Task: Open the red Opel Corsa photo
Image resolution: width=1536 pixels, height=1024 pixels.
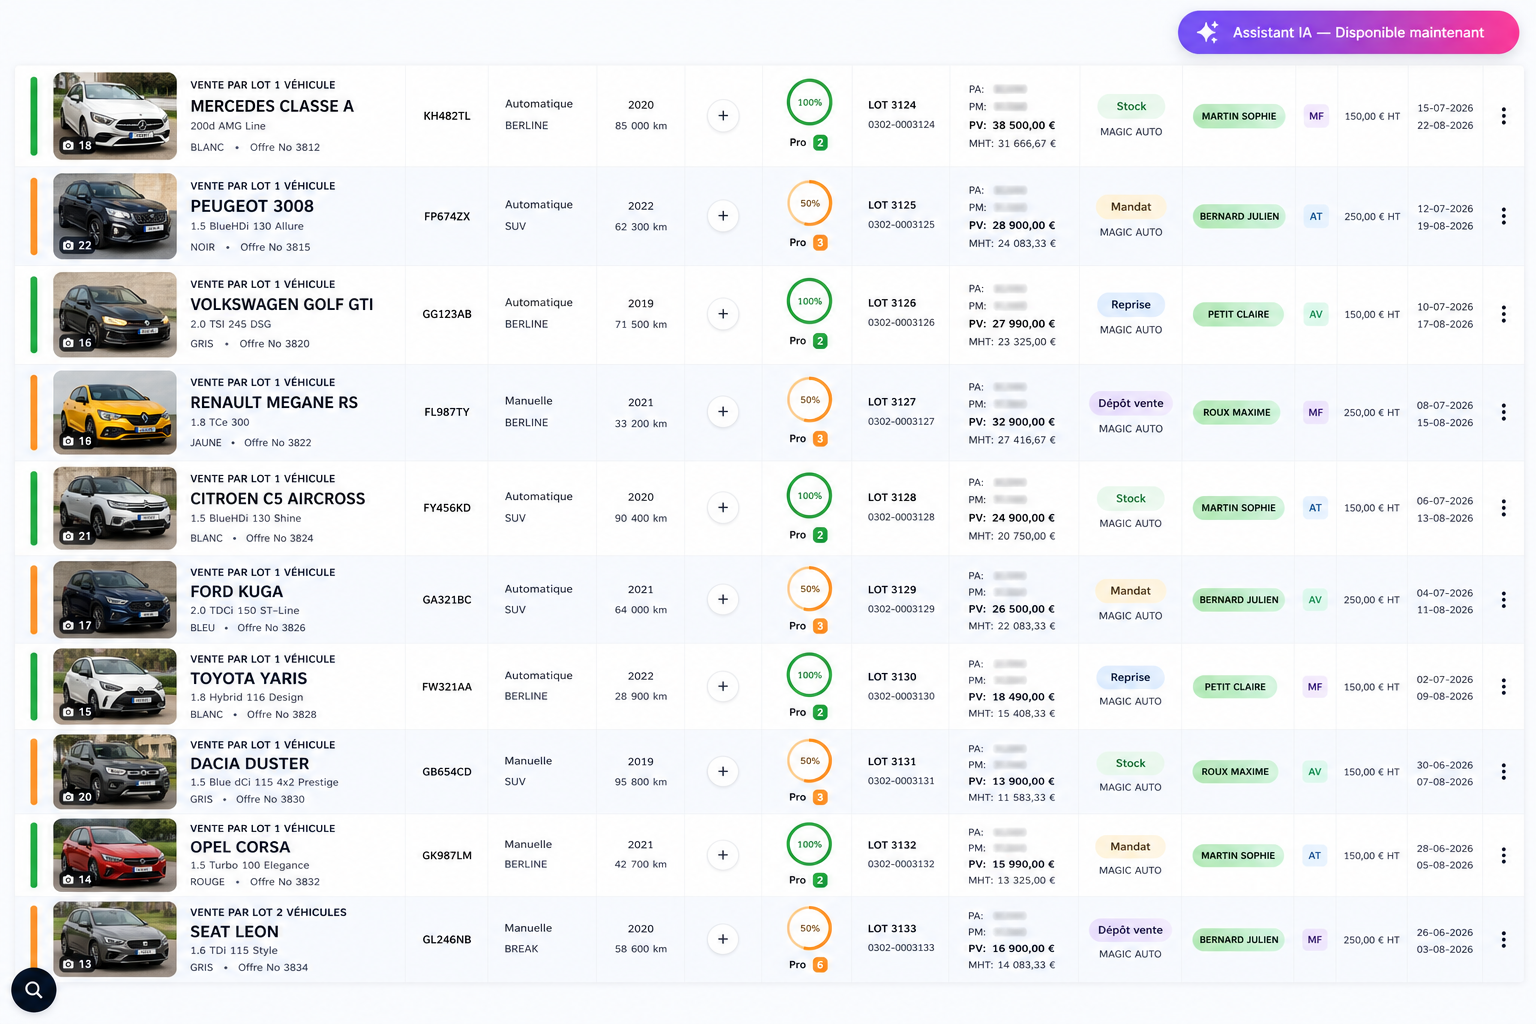Action: click(x=115, y=855)
